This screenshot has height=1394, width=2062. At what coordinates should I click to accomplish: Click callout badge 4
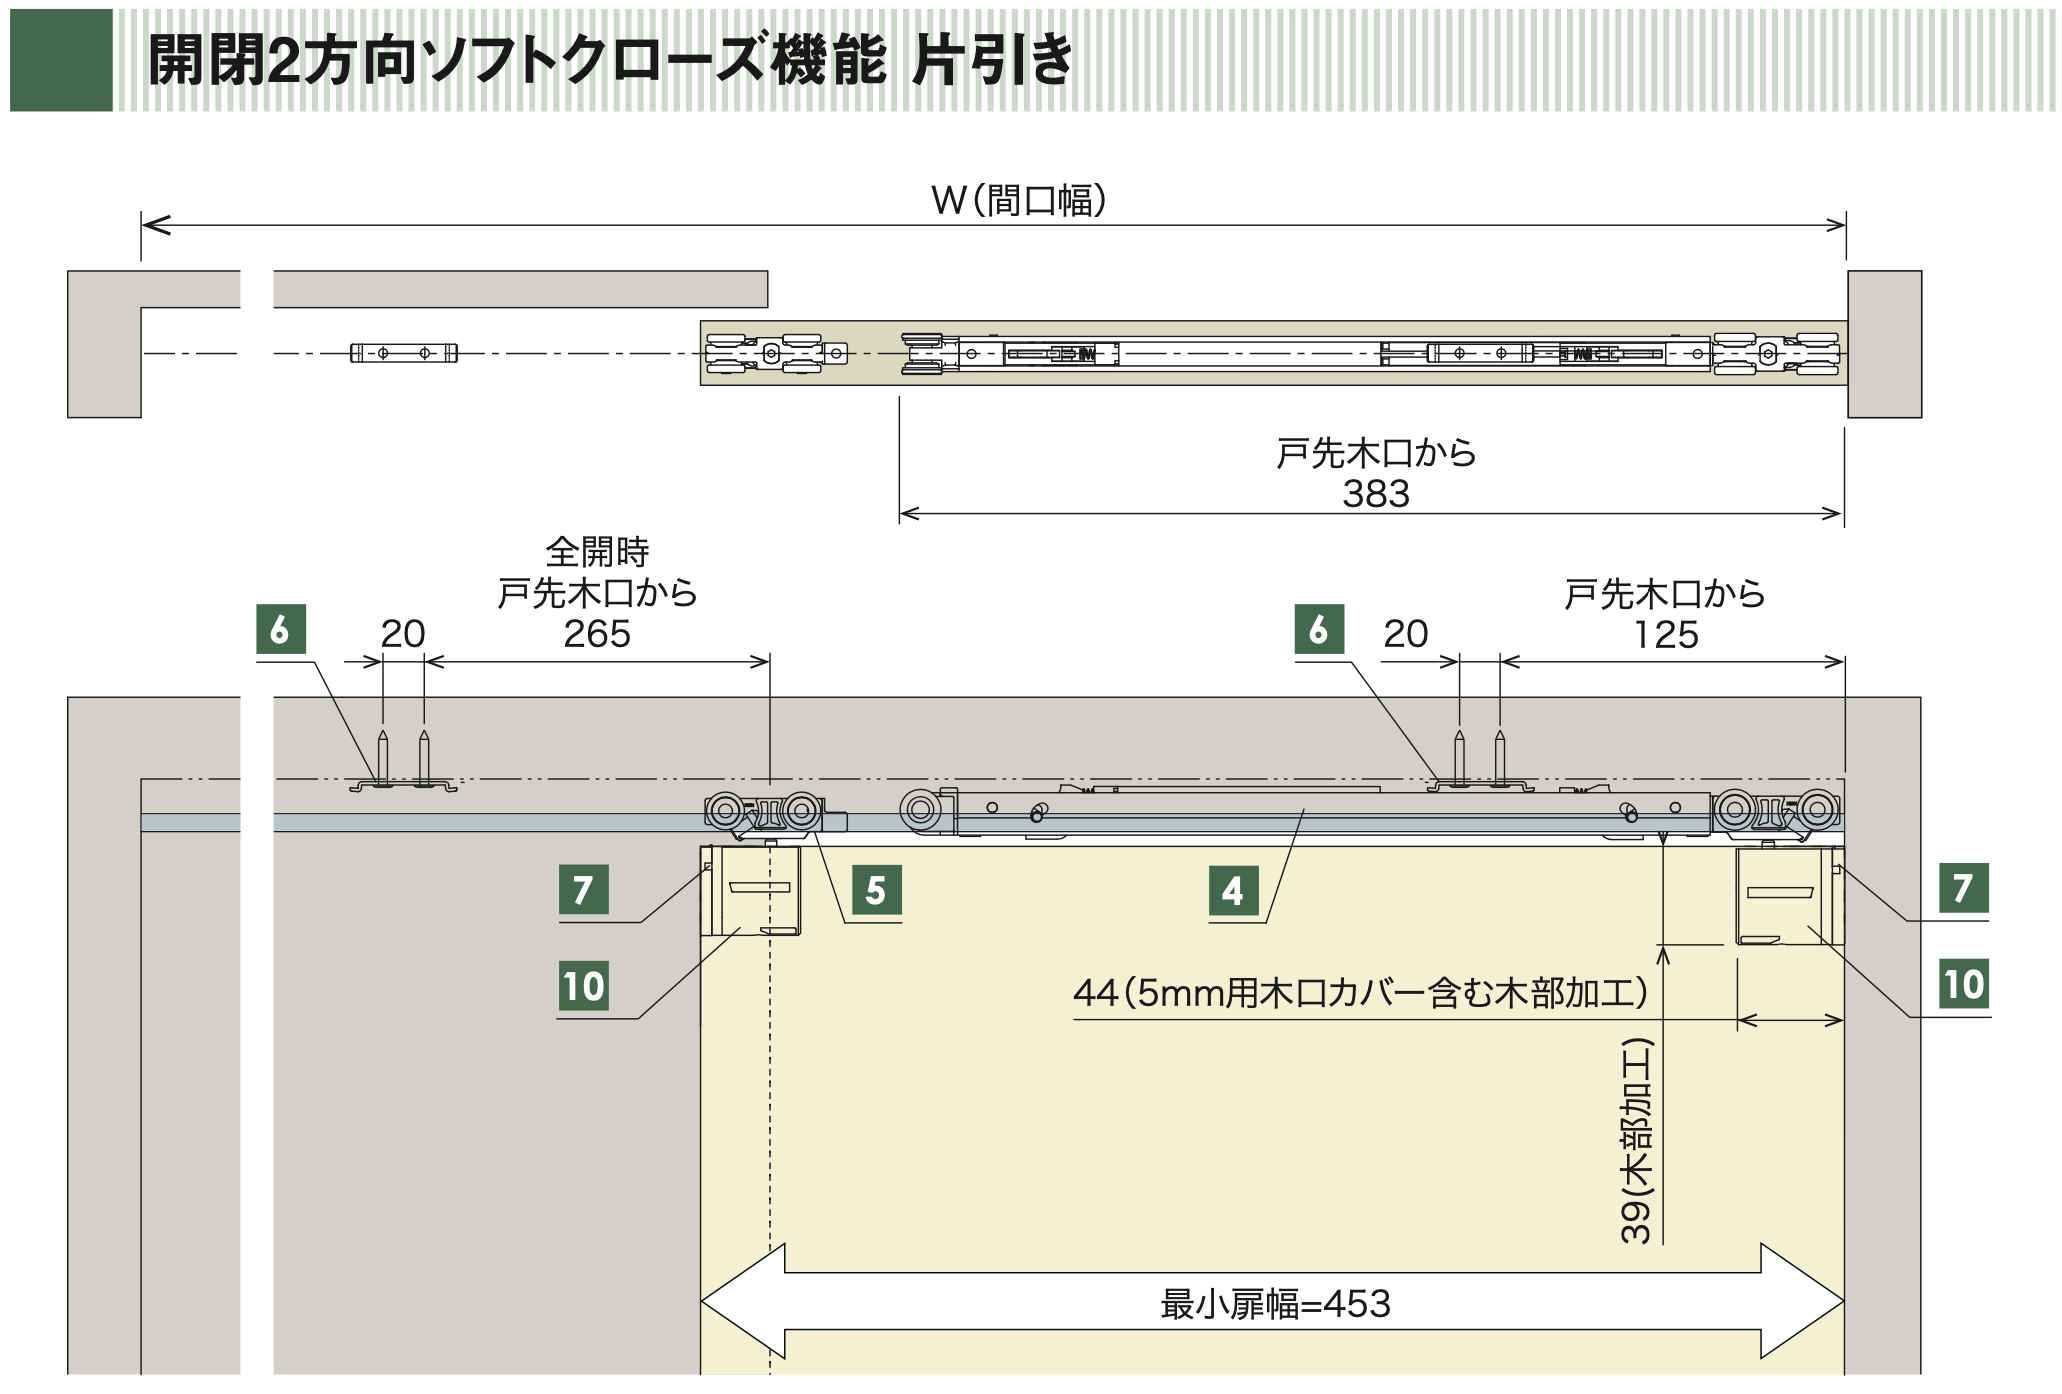[x=1234, y=890]
